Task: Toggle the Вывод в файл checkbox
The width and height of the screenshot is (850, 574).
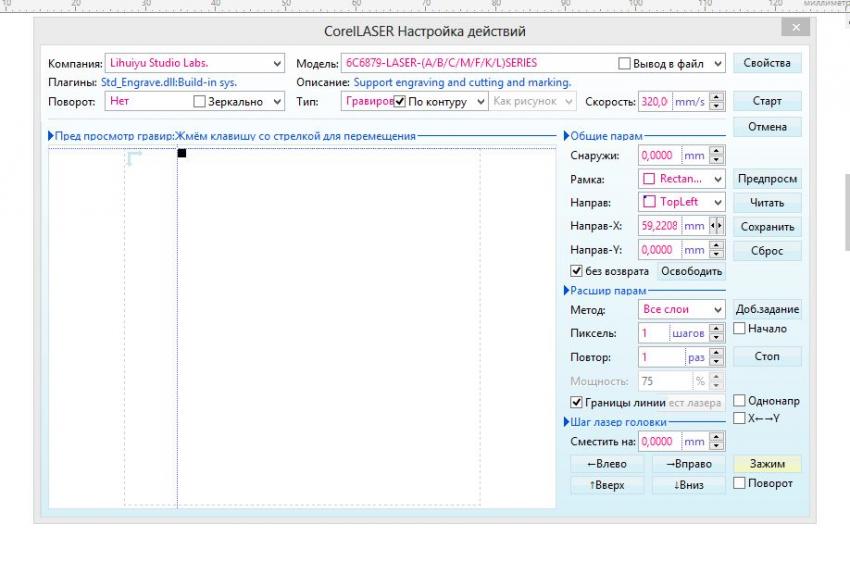Action: (625, 64)
